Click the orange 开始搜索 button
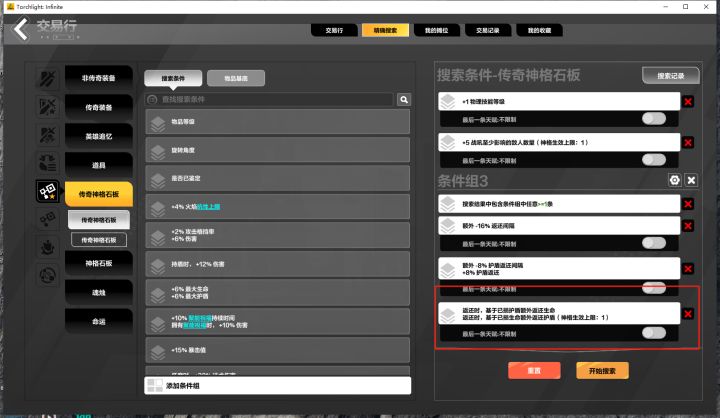Screen dimensions: 720x418 (602, 370)
